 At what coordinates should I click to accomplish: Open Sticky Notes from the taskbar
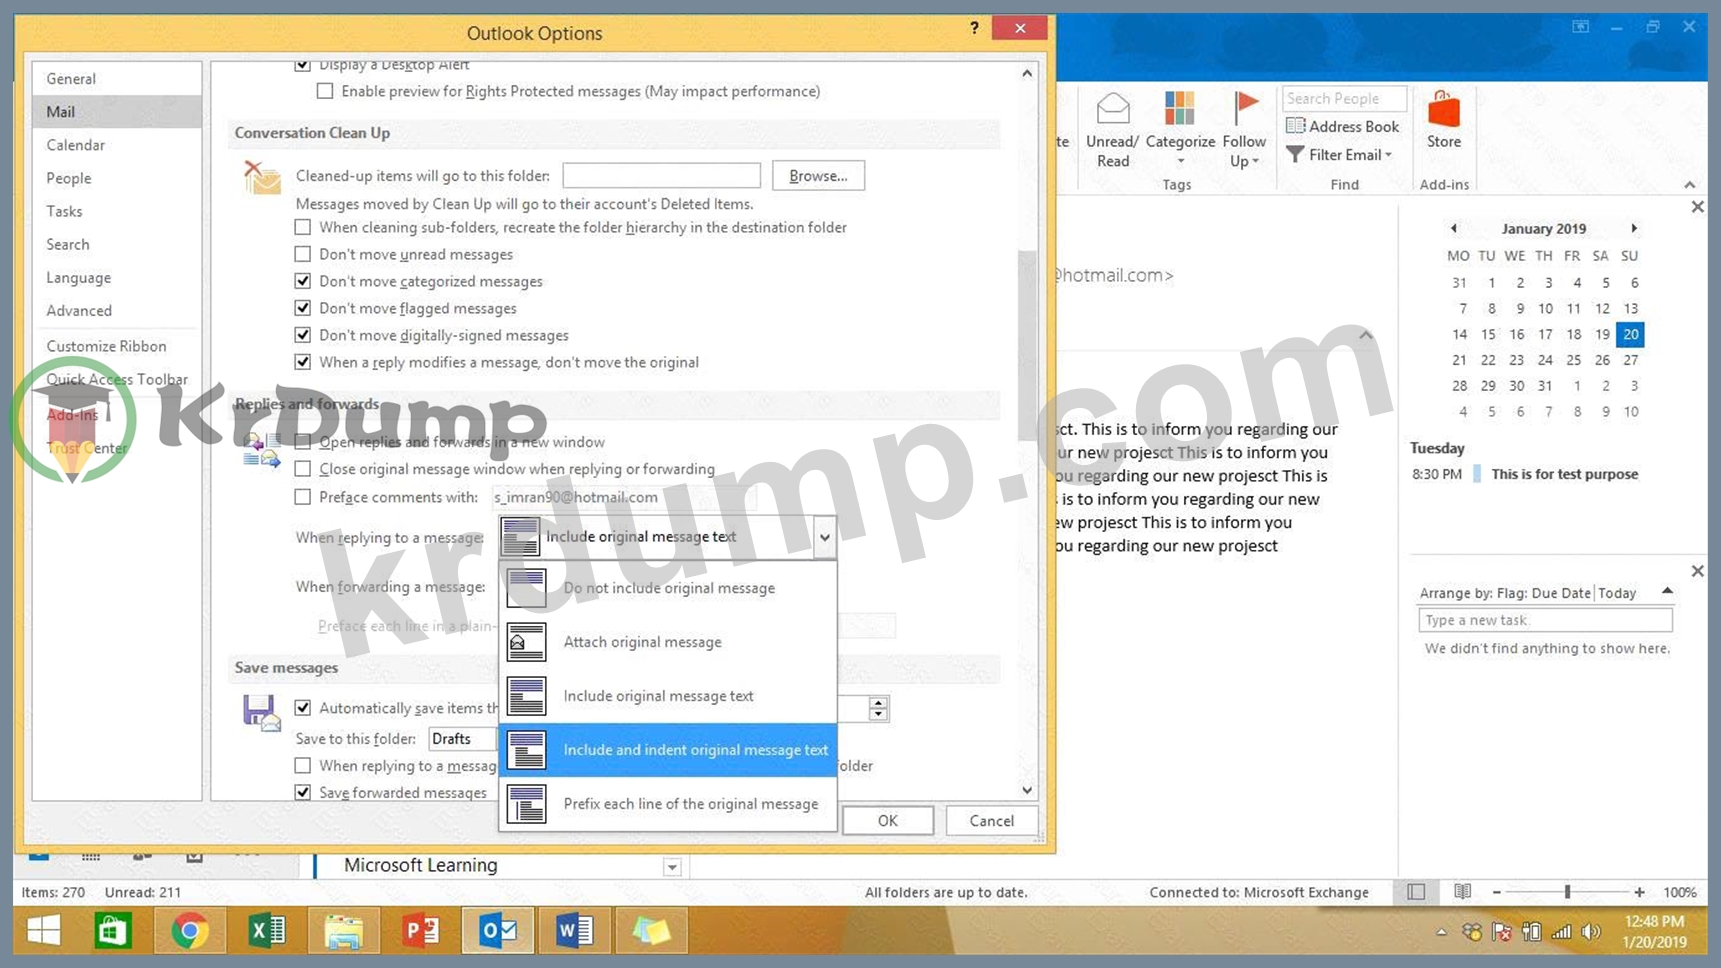[651, 931]
